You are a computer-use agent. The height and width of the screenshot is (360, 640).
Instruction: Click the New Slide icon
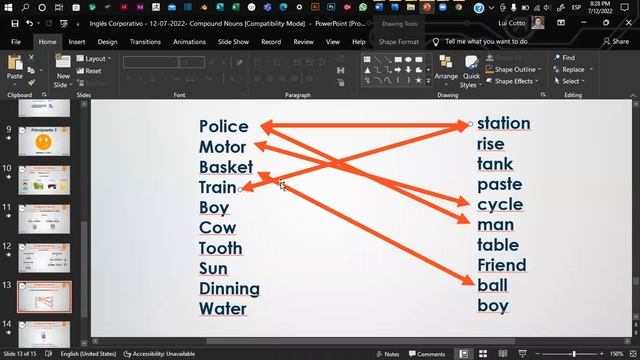[x=63, y=62]
